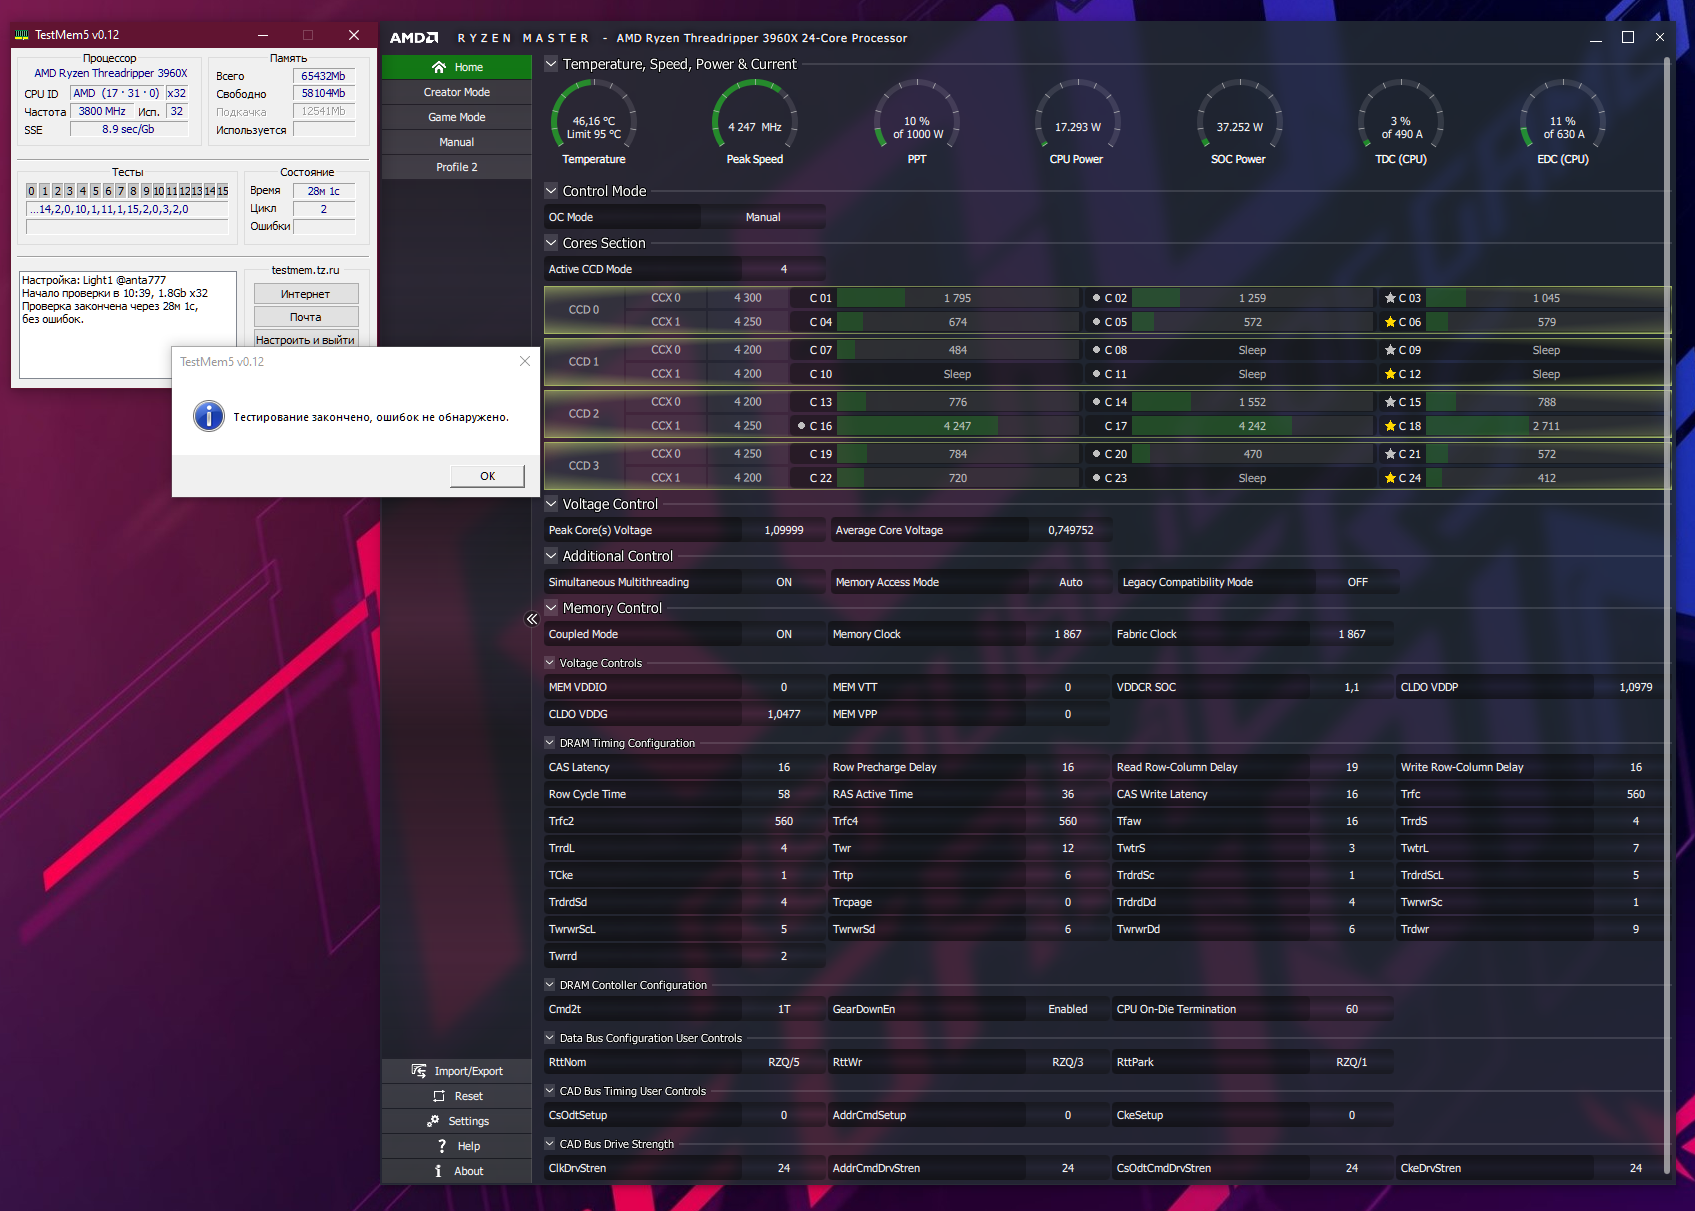Collapse DRAM Timing Configuration subsection

[x=550, y=742]
